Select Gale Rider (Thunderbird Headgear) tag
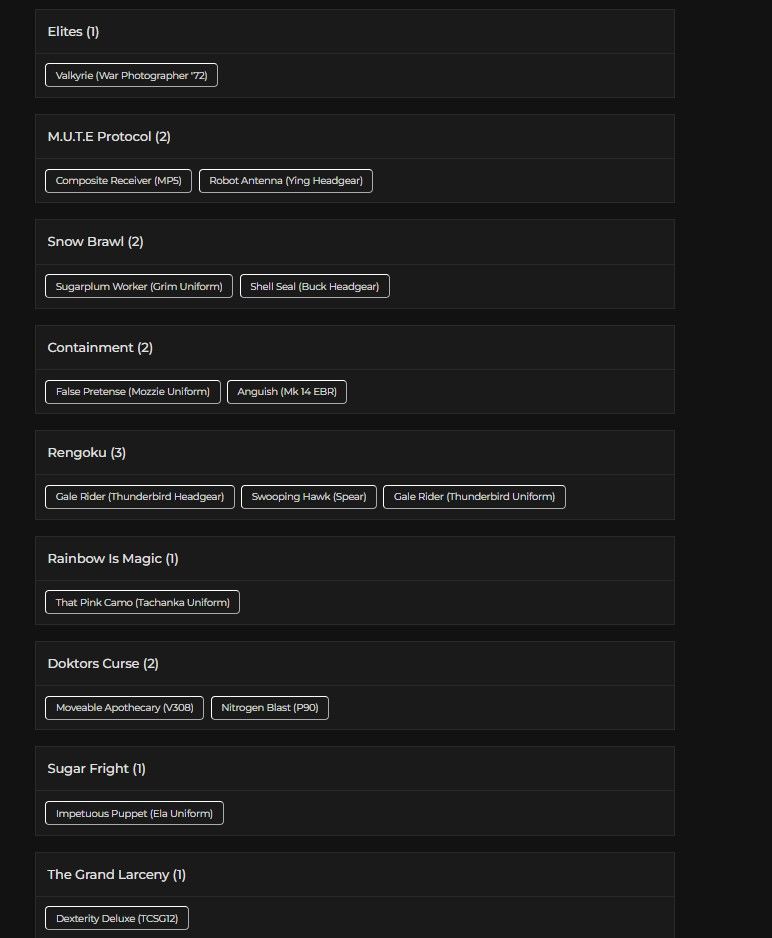Image resolution: width=772 pixels, height=938 pixels. coord(140,497)
